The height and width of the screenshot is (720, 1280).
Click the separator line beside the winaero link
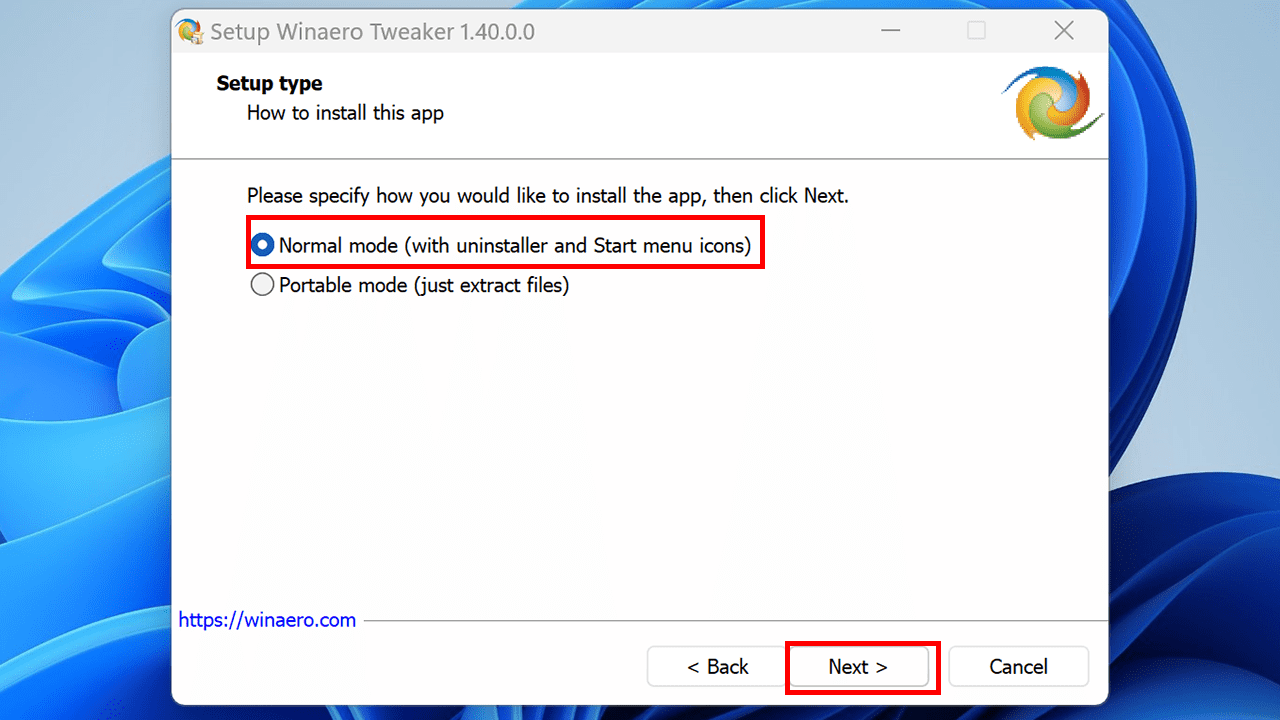click(x=730, y=621)
